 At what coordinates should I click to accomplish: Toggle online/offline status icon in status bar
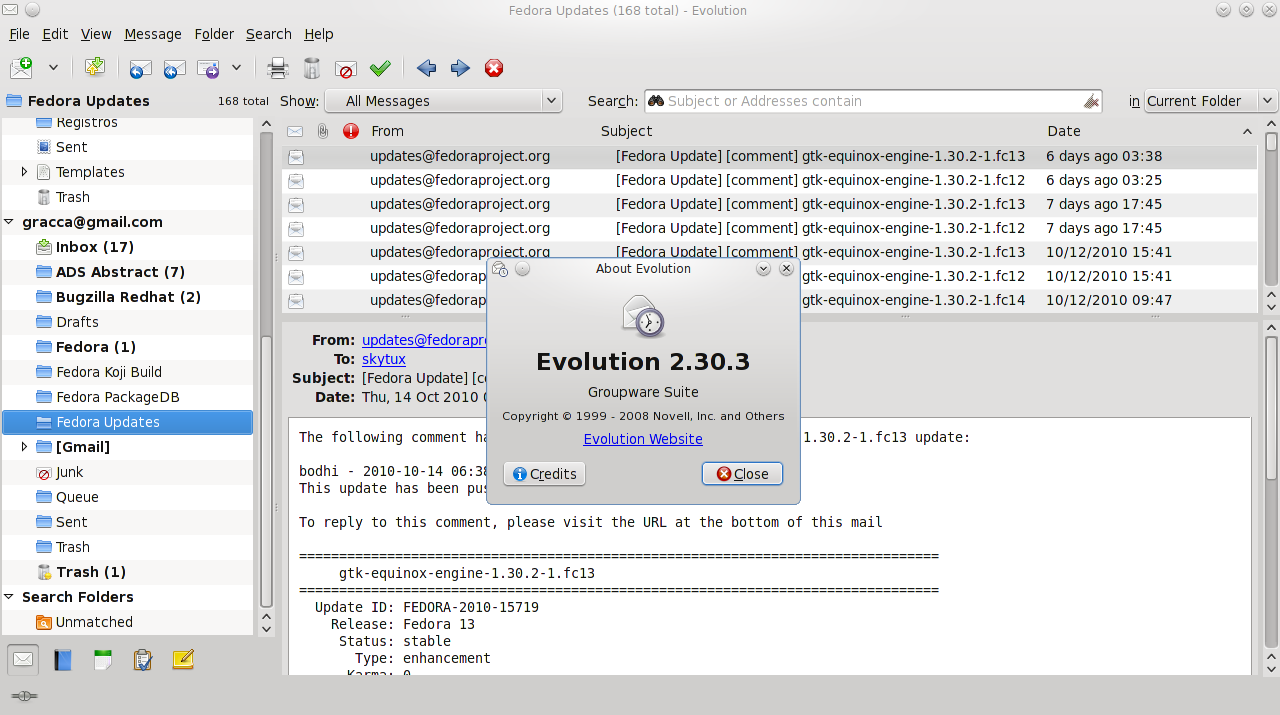[24, 695]
